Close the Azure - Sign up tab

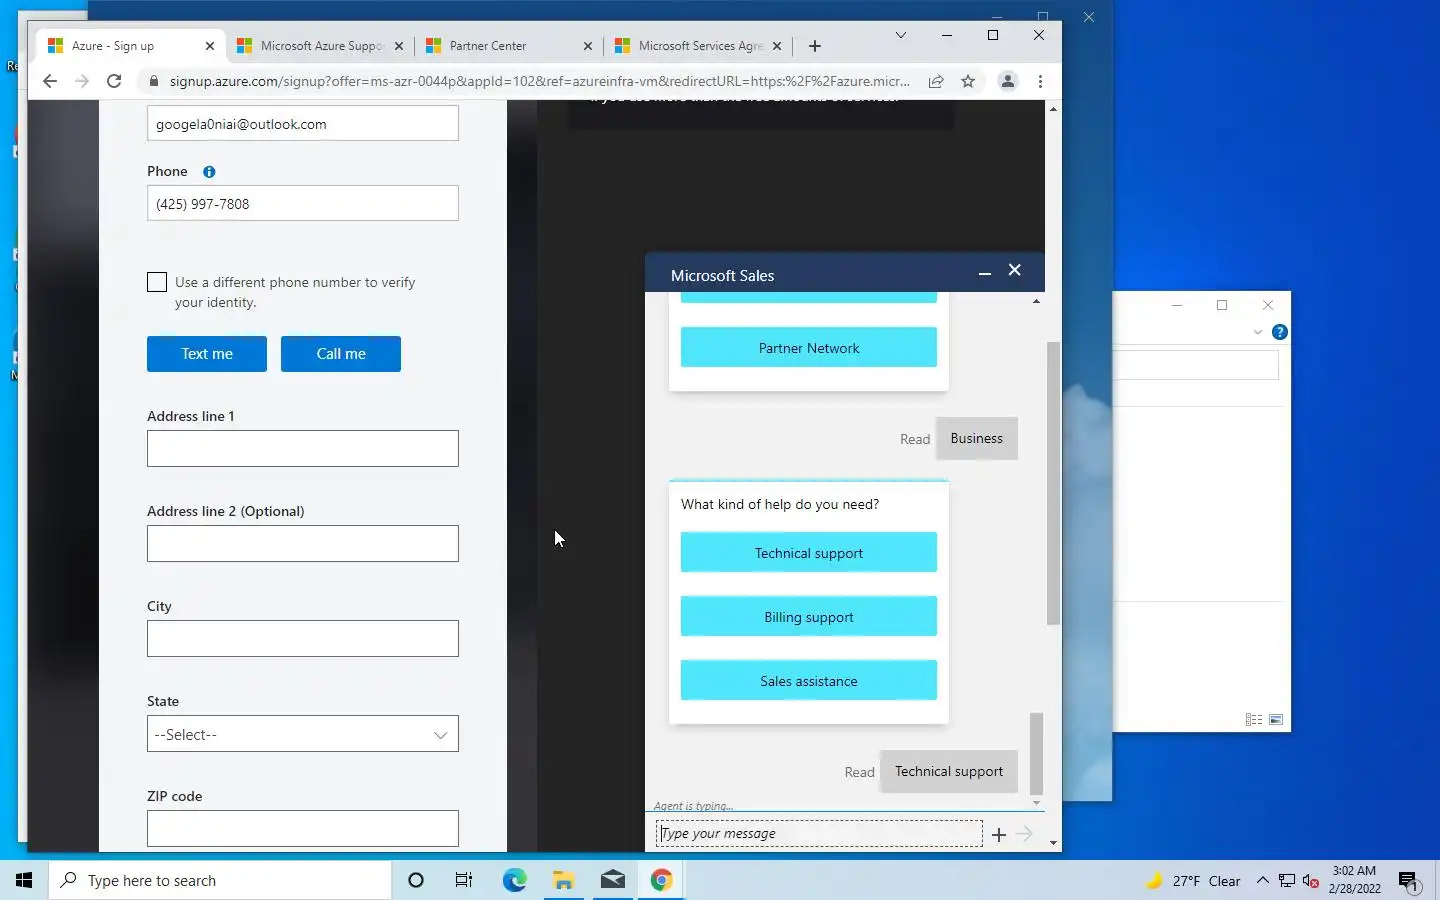click(210, 46)
